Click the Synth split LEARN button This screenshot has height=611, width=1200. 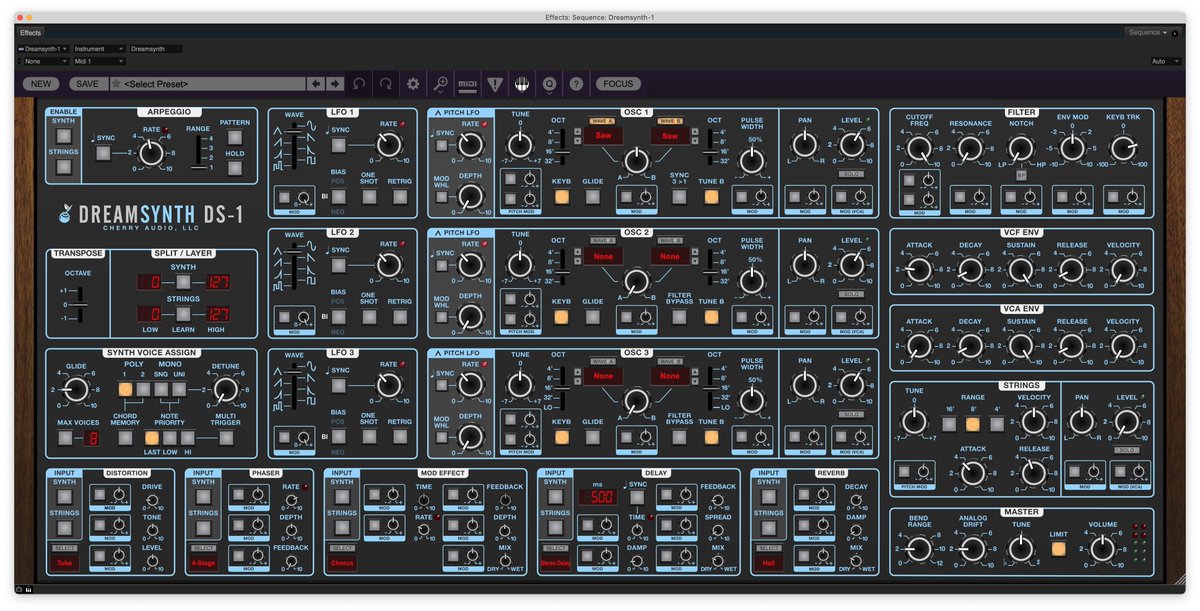click(183, 282)
